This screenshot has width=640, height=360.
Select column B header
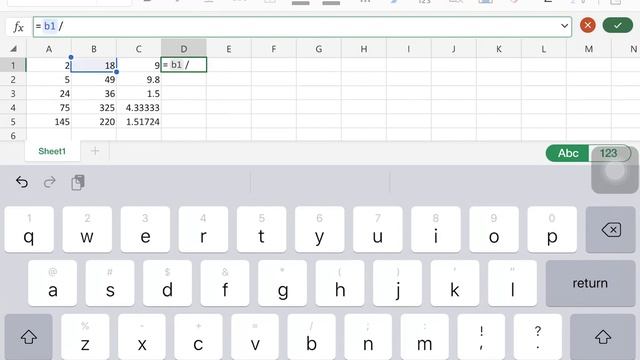pyautogui.click(x=94, y=49)
